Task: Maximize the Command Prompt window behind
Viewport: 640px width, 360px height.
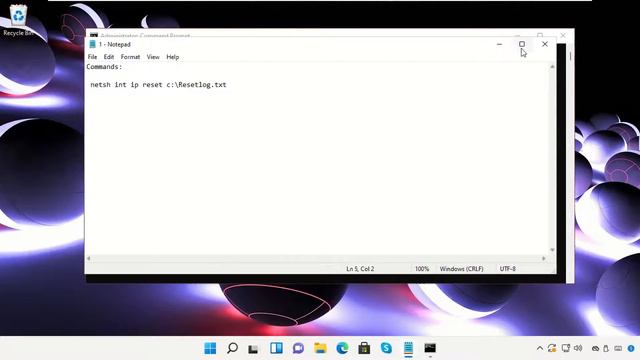Action: (540, 36)
